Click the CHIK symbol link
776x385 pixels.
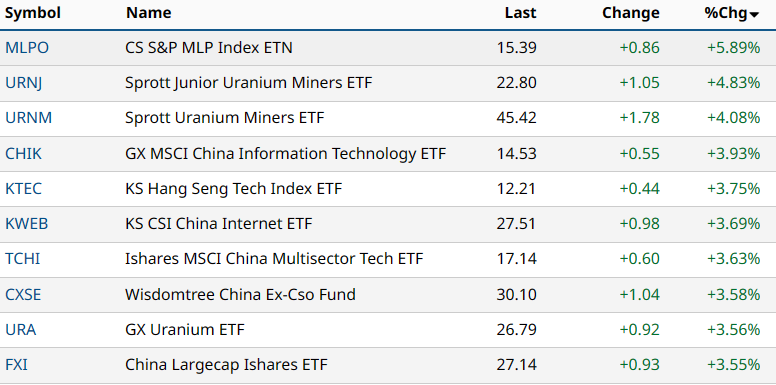coord(24,154)
